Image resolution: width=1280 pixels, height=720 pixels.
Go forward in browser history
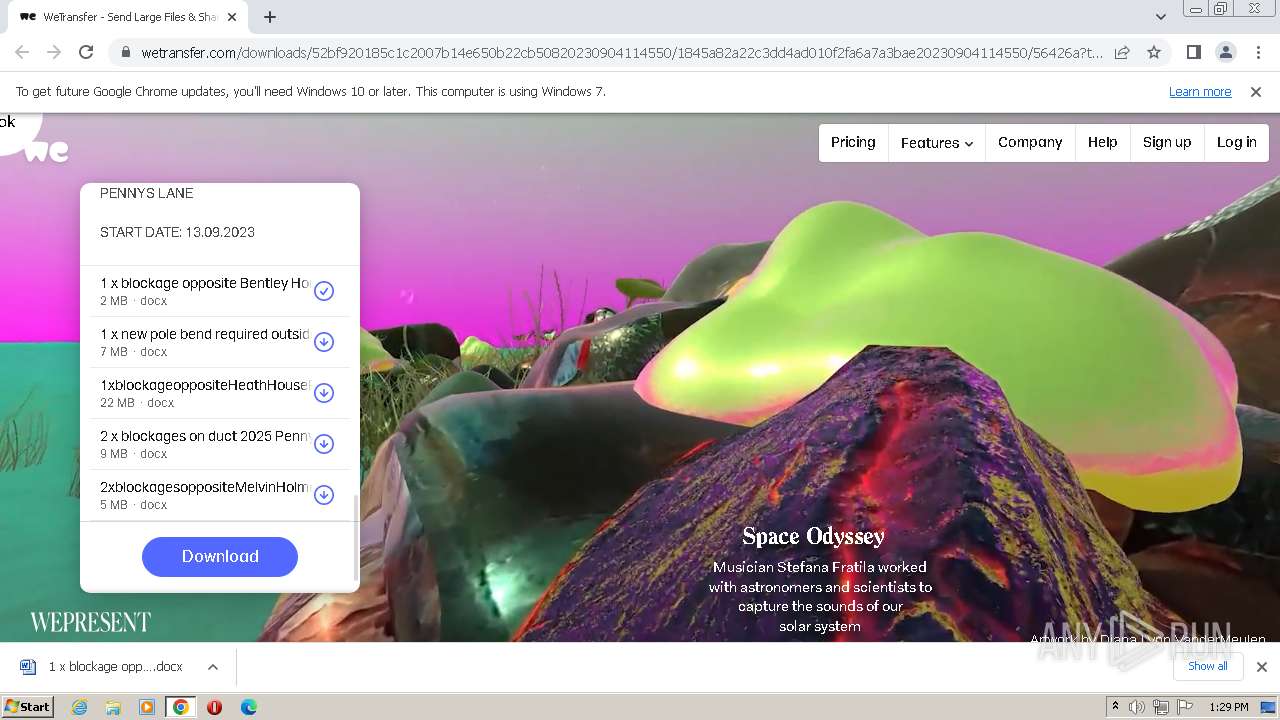point(54,52)
